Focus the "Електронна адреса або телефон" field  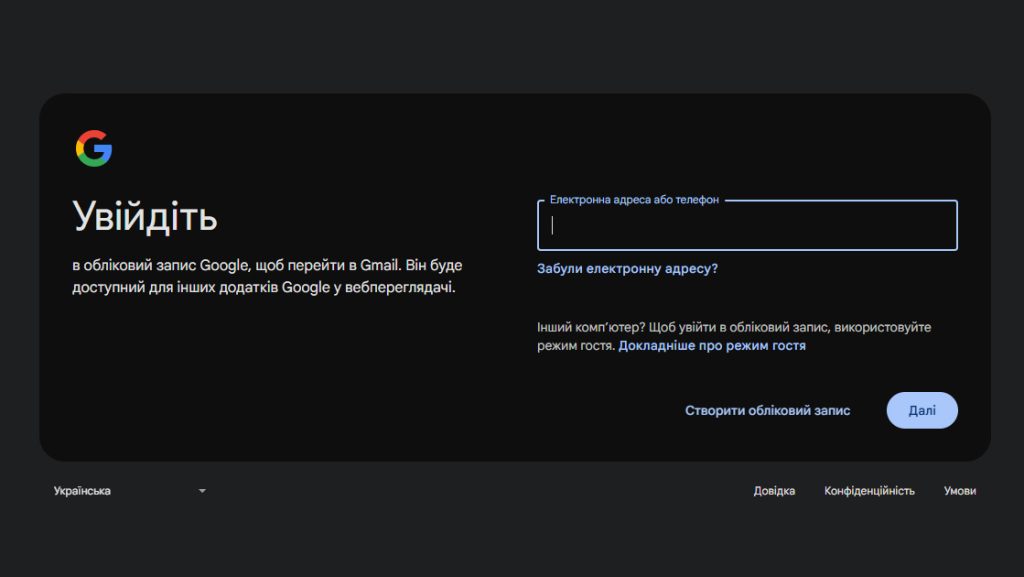pyautogui.click(x=747, y=225)
